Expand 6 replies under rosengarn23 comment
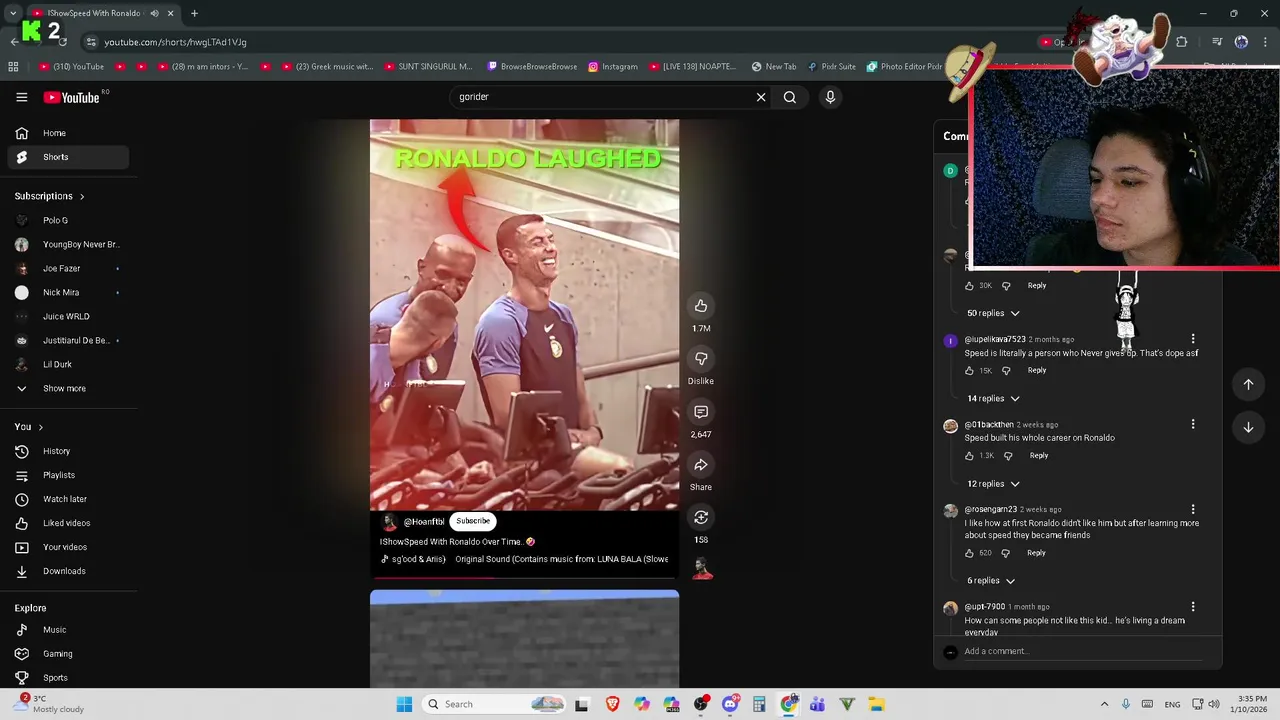 (x=990, y=581)
